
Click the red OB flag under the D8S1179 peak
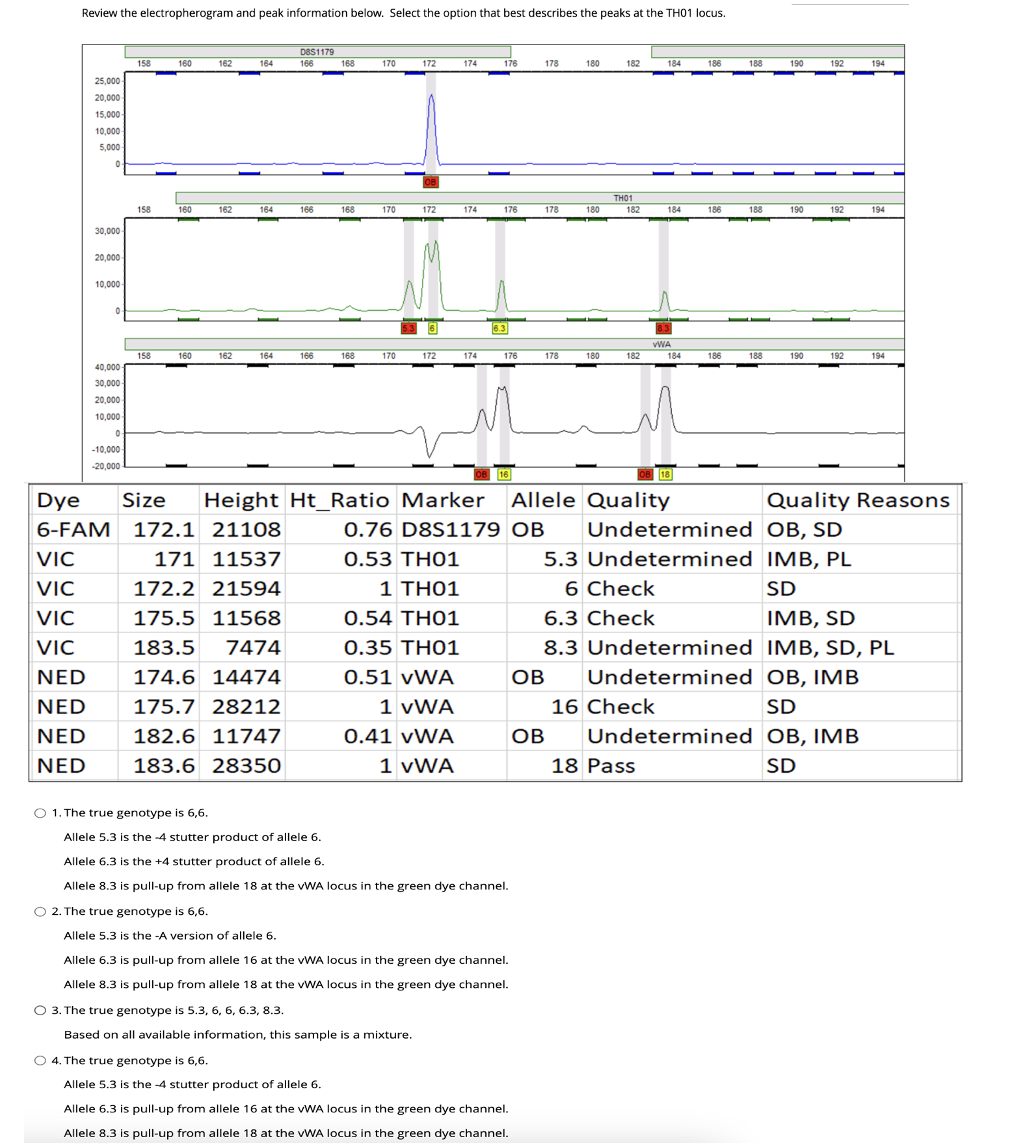pyautogui.click(x=430, y=182)
